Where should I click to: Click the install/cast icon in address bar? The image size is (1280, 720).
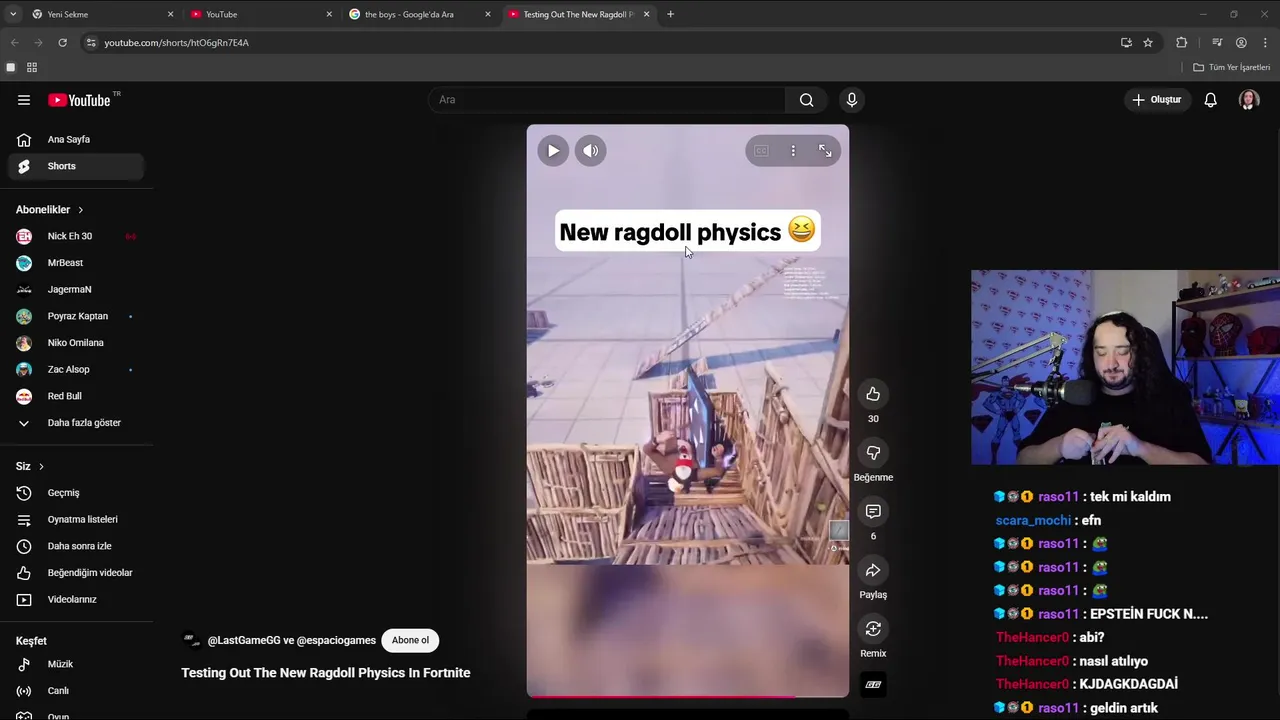pos(1126,43)
